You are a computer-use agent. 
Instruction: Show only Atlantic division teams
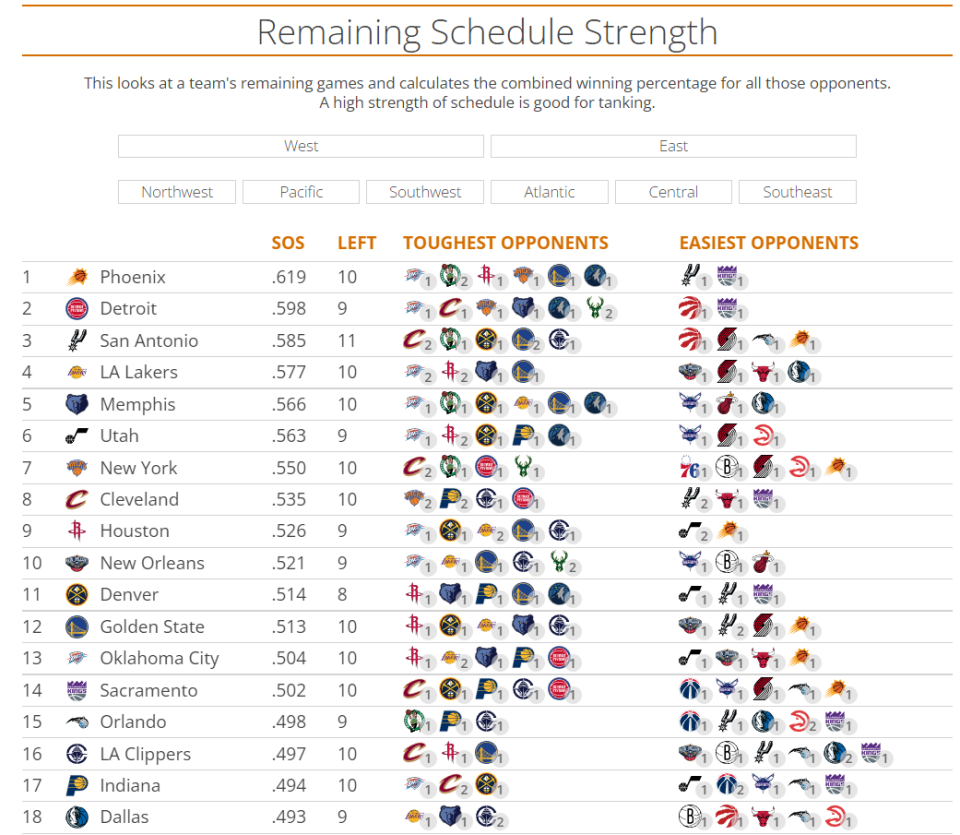549,192
